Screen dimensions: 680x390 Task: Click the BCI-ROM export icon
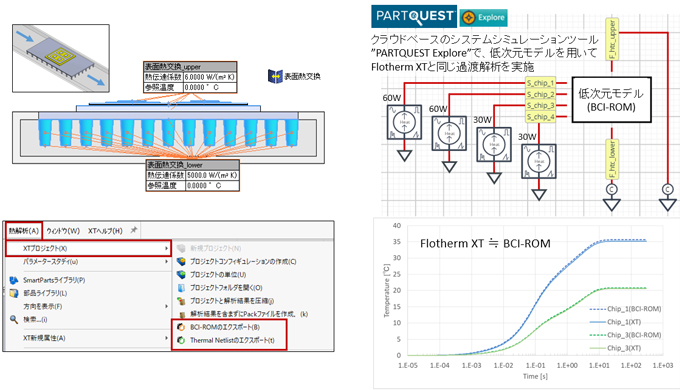tap(181, 327)
